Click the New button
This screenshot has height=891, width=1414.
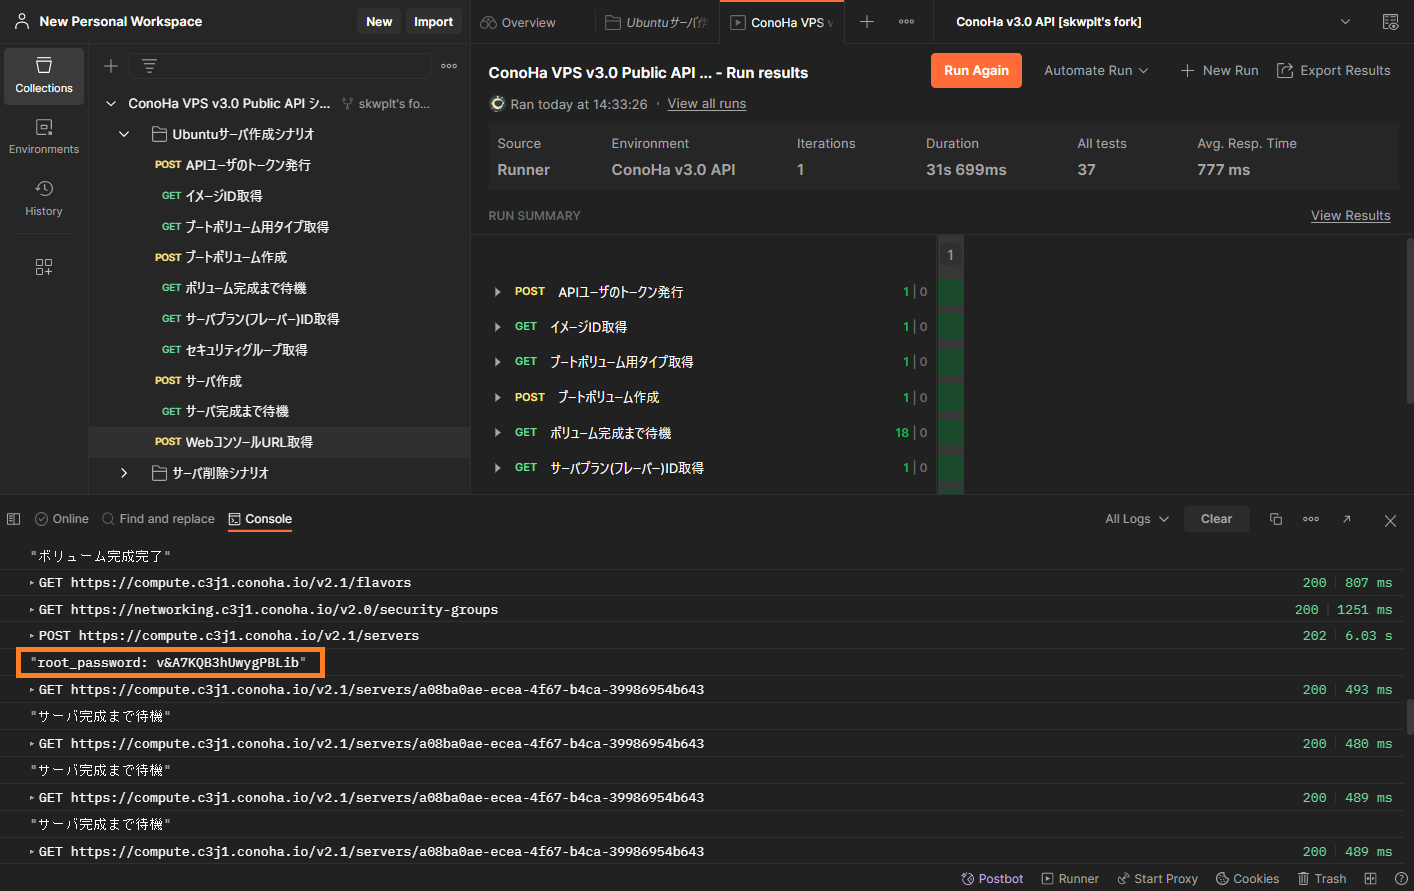coord(379,21)
